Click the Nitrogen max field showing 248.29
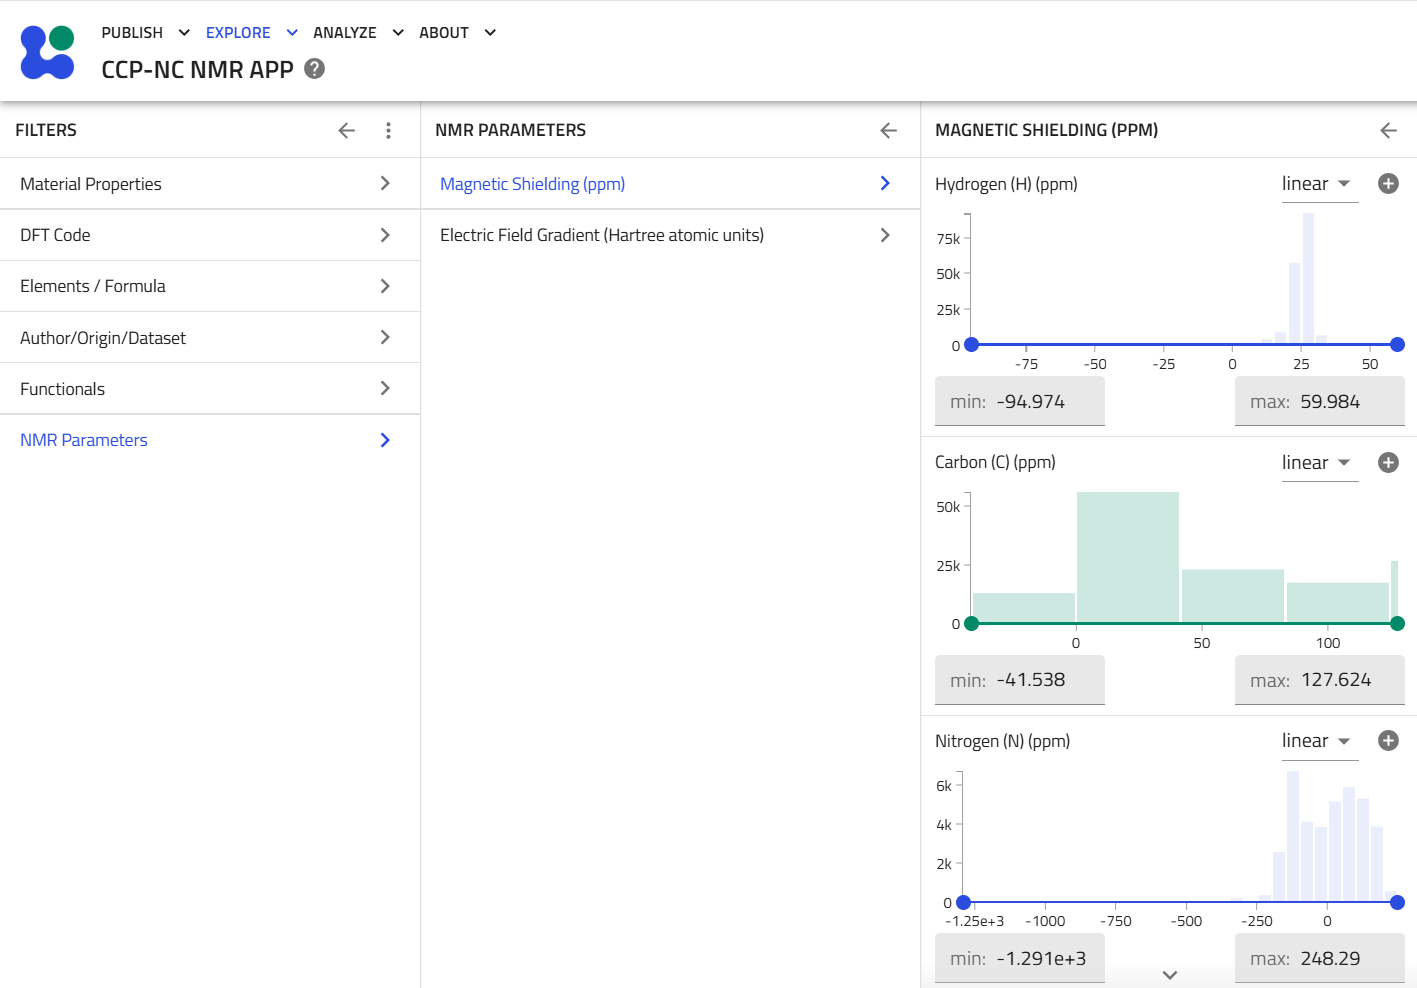The height and width of the screenshot is (988, 1417). click(1320, 959)
